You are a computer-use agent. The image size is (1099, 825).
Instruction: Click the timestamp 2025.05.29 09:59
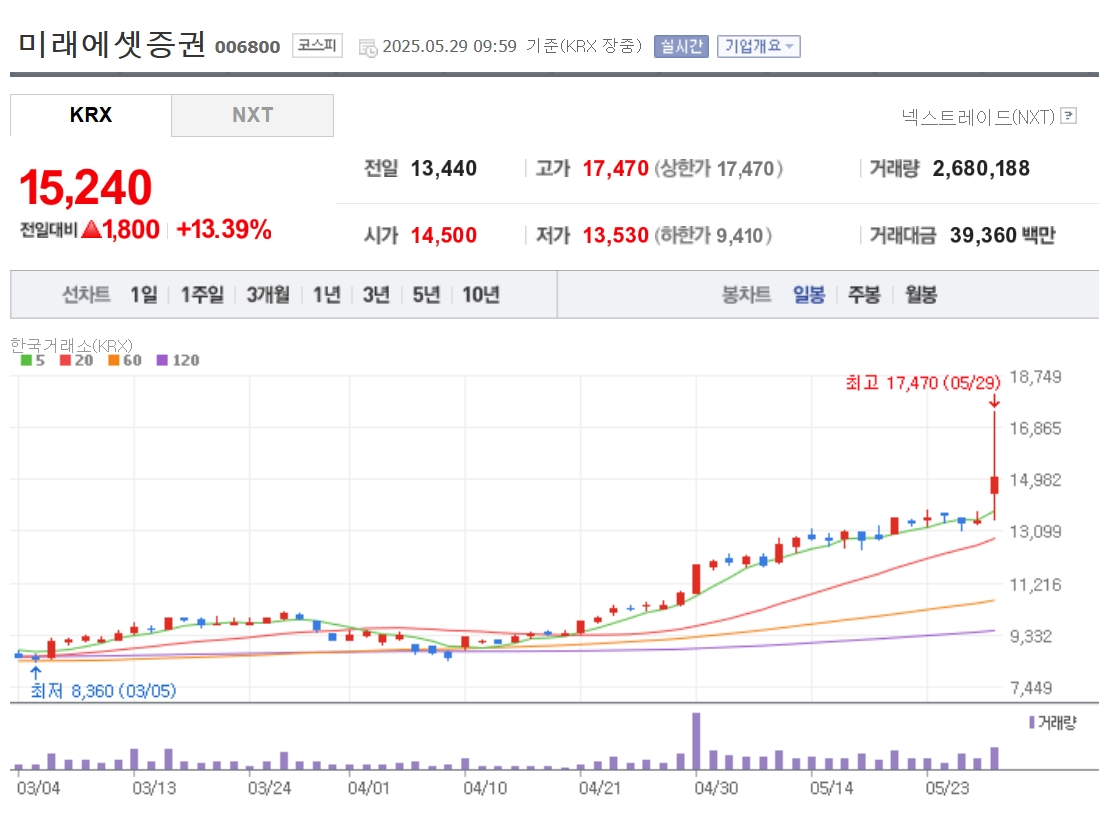point(449,46)
